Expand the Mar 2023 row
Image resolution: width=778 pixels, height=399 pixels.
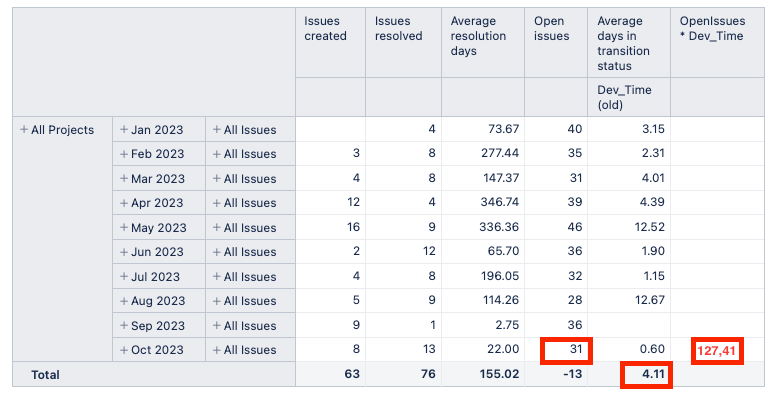[x=124, y=179]
